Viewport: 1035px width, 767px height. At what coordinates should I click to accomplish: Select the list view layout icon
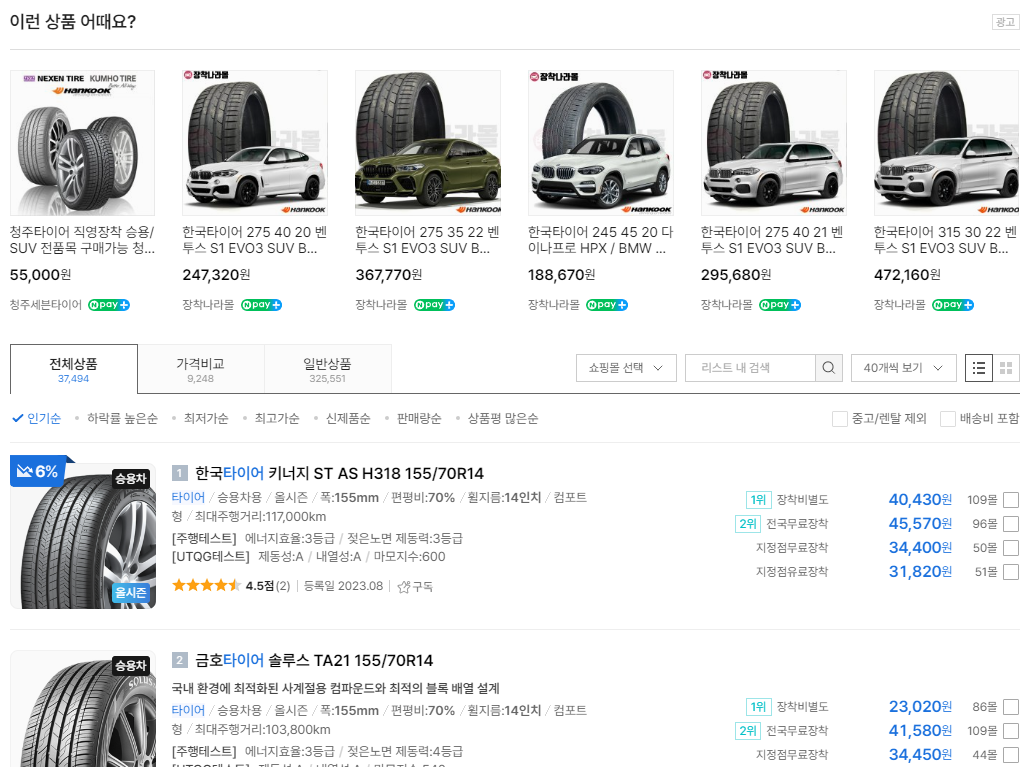click(x=978, y=367)
